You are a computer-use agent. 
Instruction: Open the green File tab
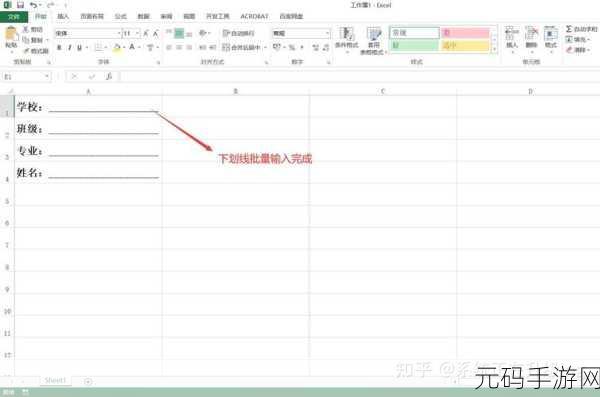(14, 16)
